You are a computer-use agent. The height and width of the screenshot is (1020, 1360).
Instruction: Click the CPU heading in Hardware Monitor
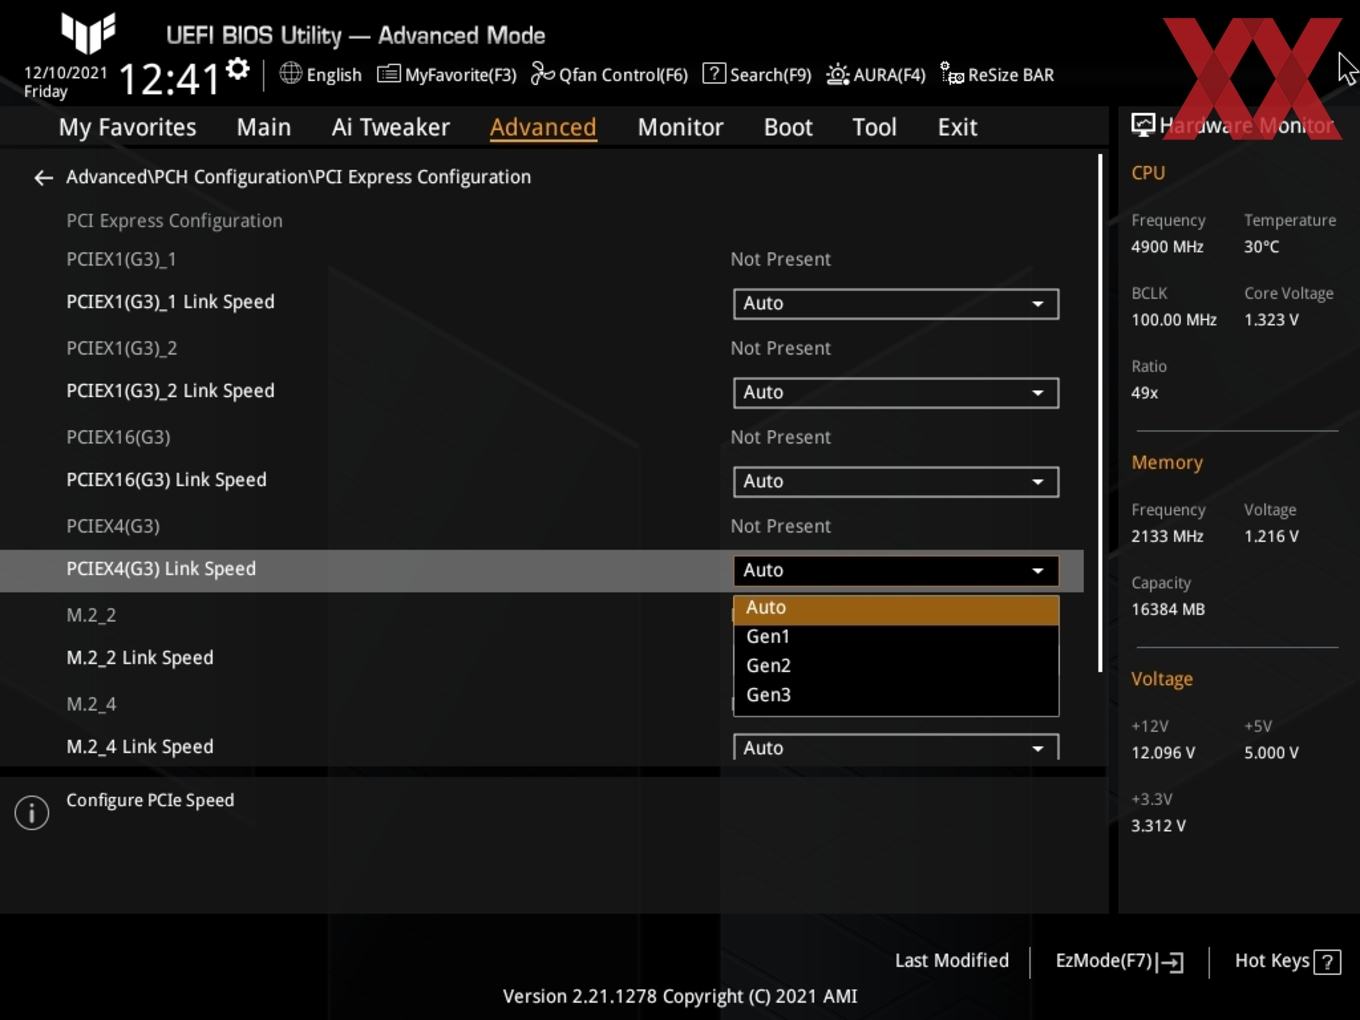pos(1148,173)
